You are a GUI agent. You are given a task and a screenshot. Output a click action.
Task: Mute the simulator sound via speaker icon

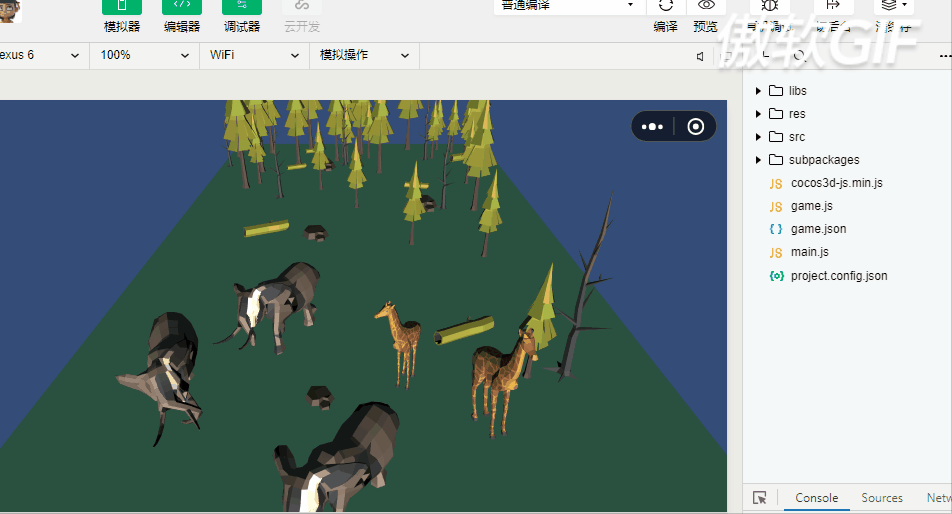[701, 56]
